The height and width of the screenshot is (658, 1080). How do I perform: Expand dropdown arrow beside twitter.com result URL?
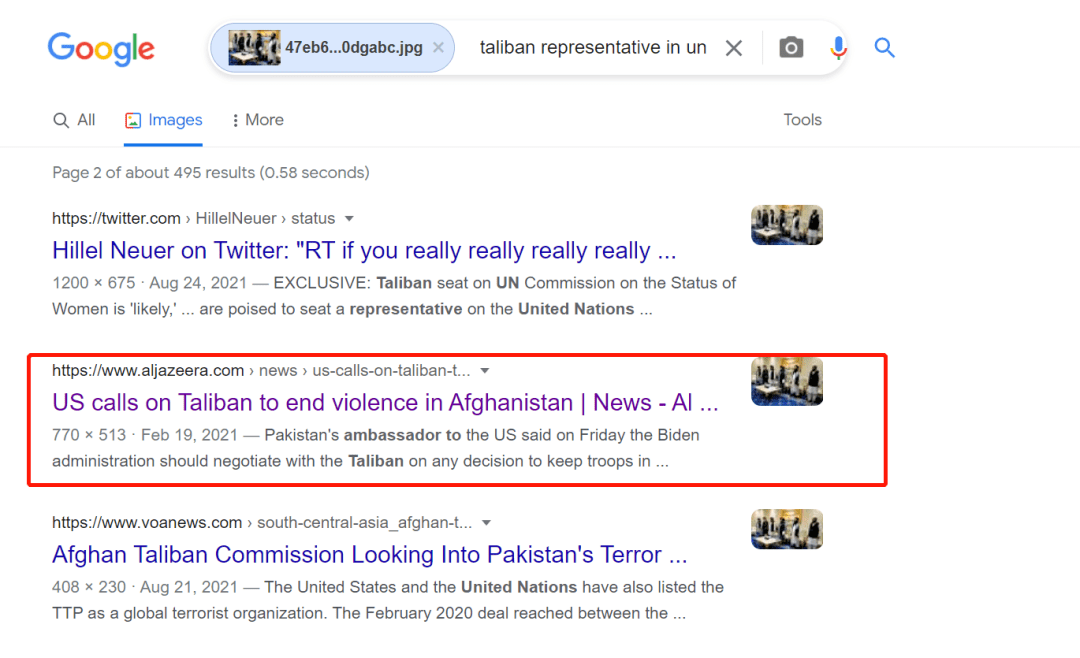[x=349, y=218]
